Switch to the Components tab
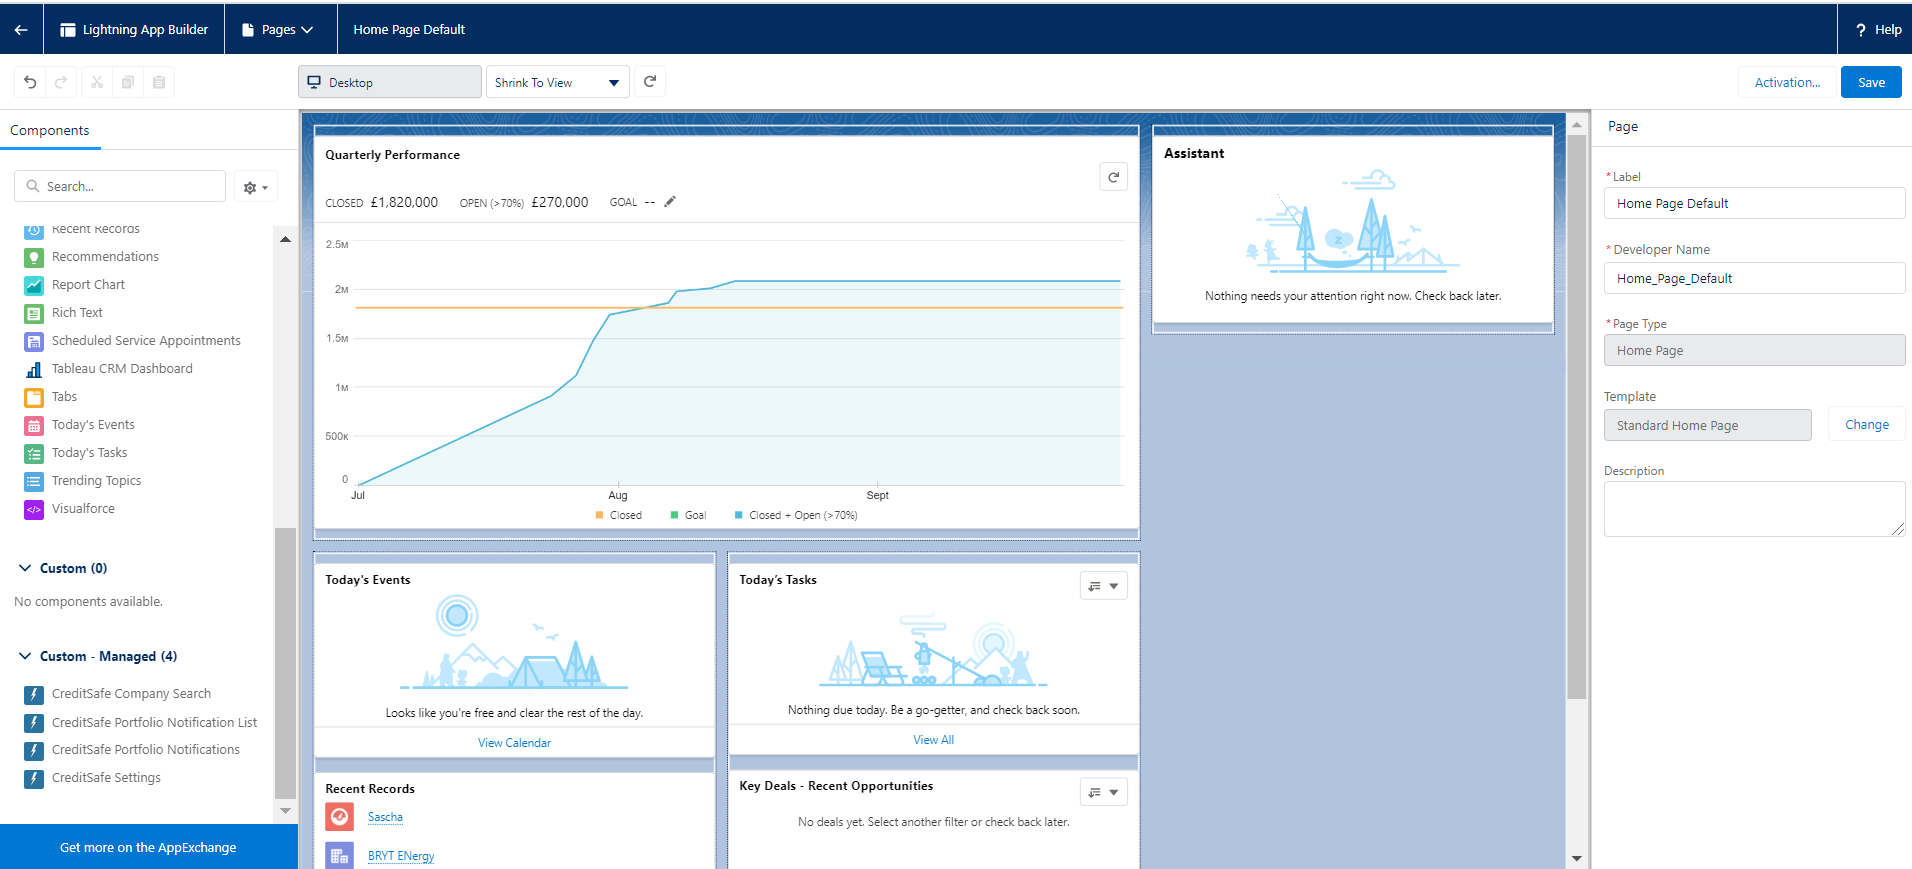The image size is (1912, 869). (50, 131)
